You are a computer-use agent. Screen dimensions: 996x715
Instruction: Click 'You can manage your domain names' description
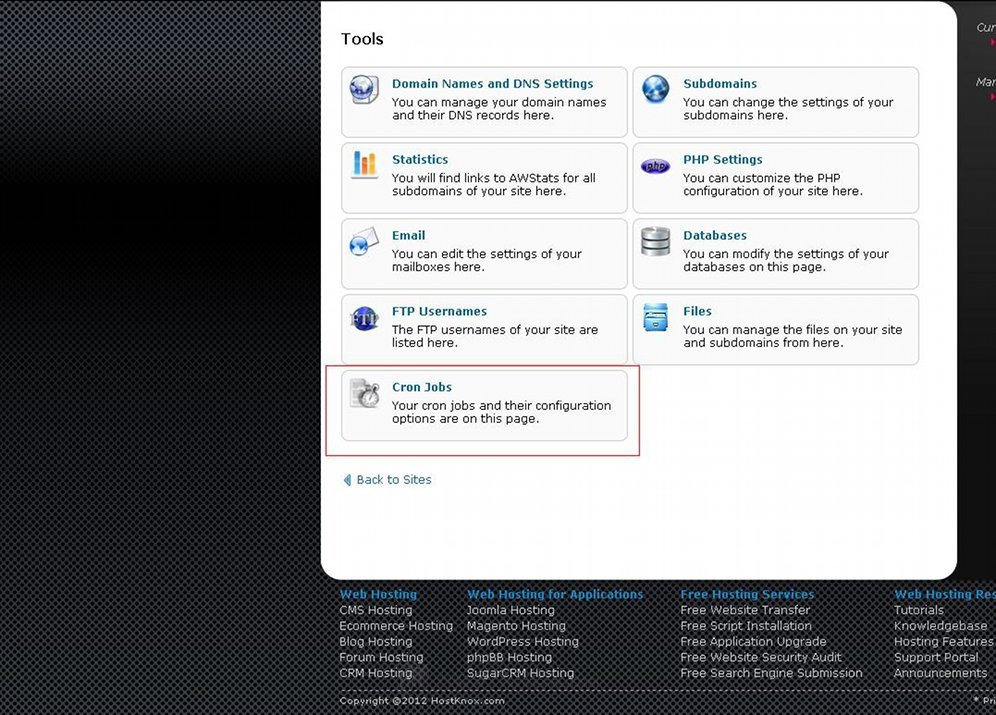click(499, 109)
